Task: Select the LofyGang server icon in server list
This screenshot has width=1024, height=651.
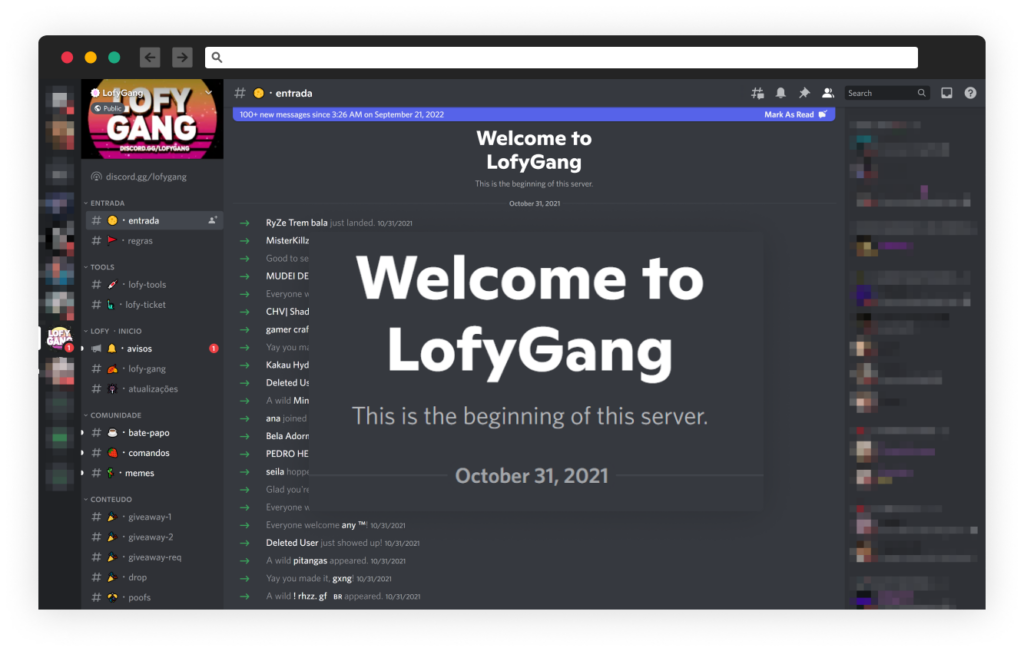Action: tap(59, 338)
